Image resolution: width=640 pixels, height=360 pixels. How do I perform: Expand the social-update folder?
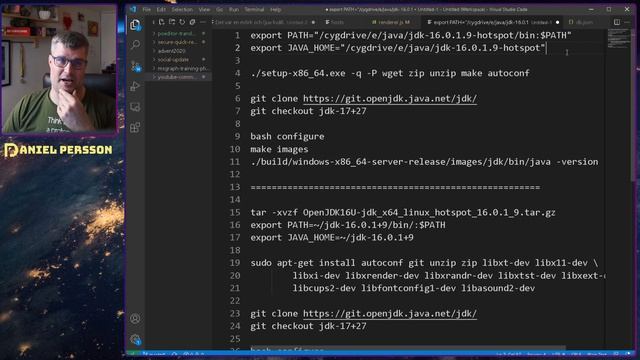[x=179, y=60]
